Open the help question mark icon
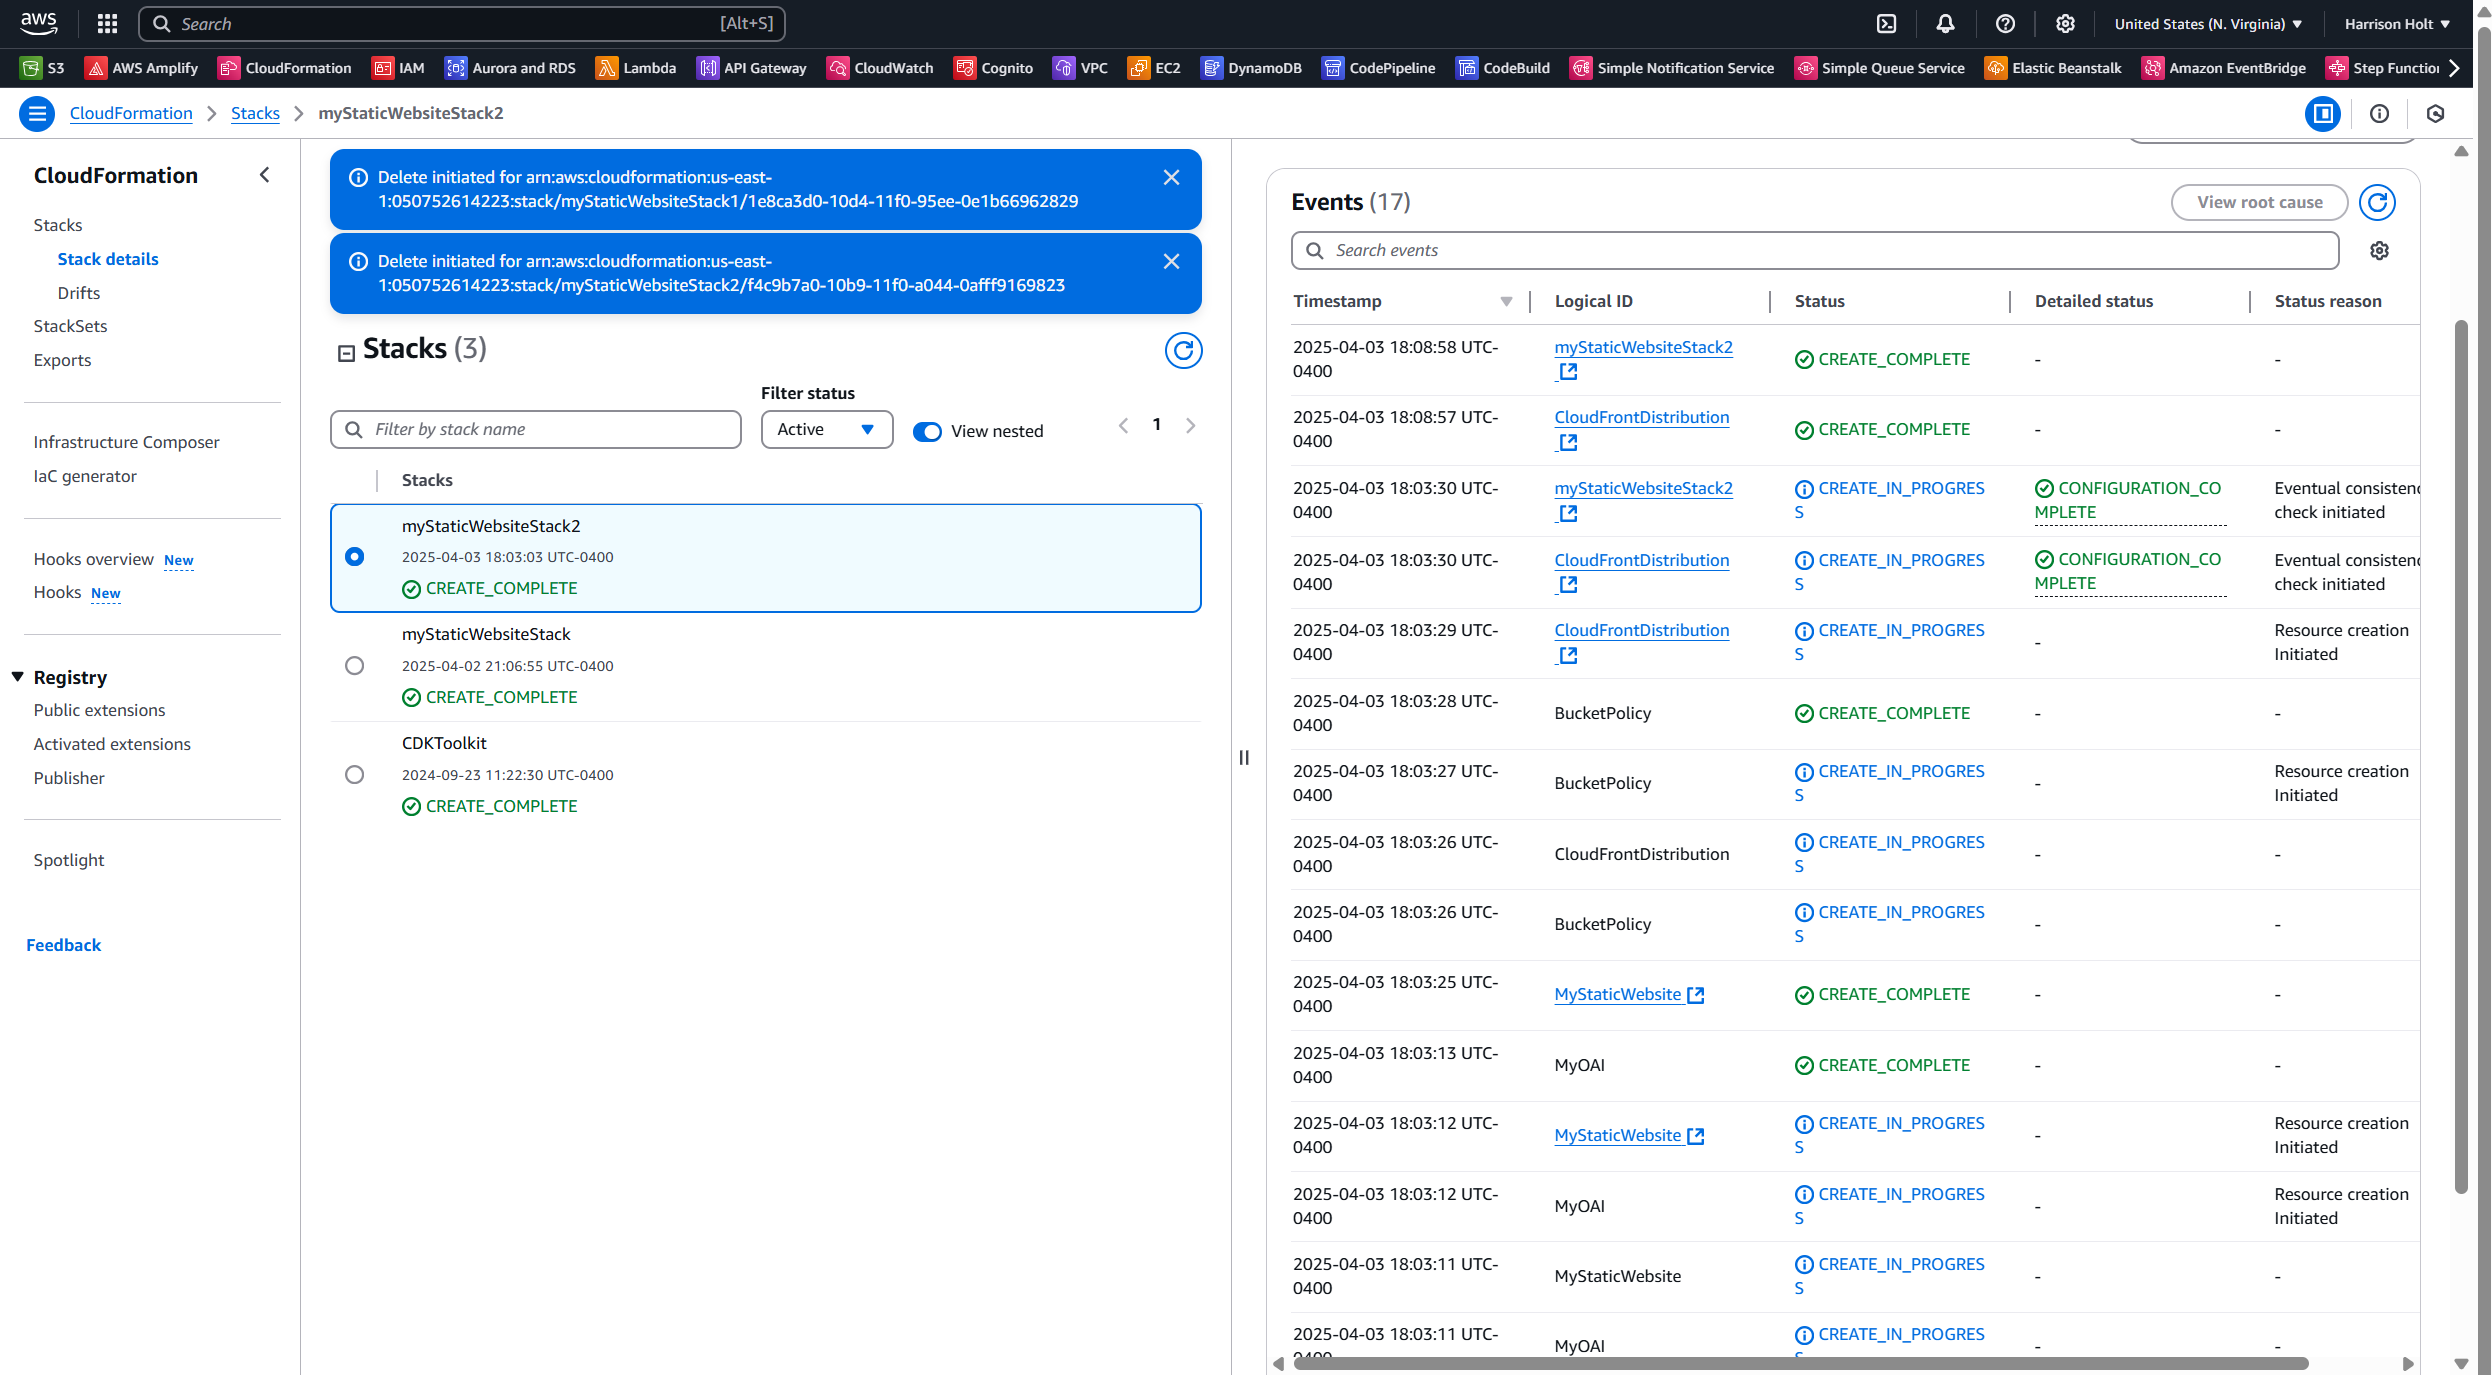Image resolution: width=2492 pixels, height=1375 pixels. pos(2005,24)
